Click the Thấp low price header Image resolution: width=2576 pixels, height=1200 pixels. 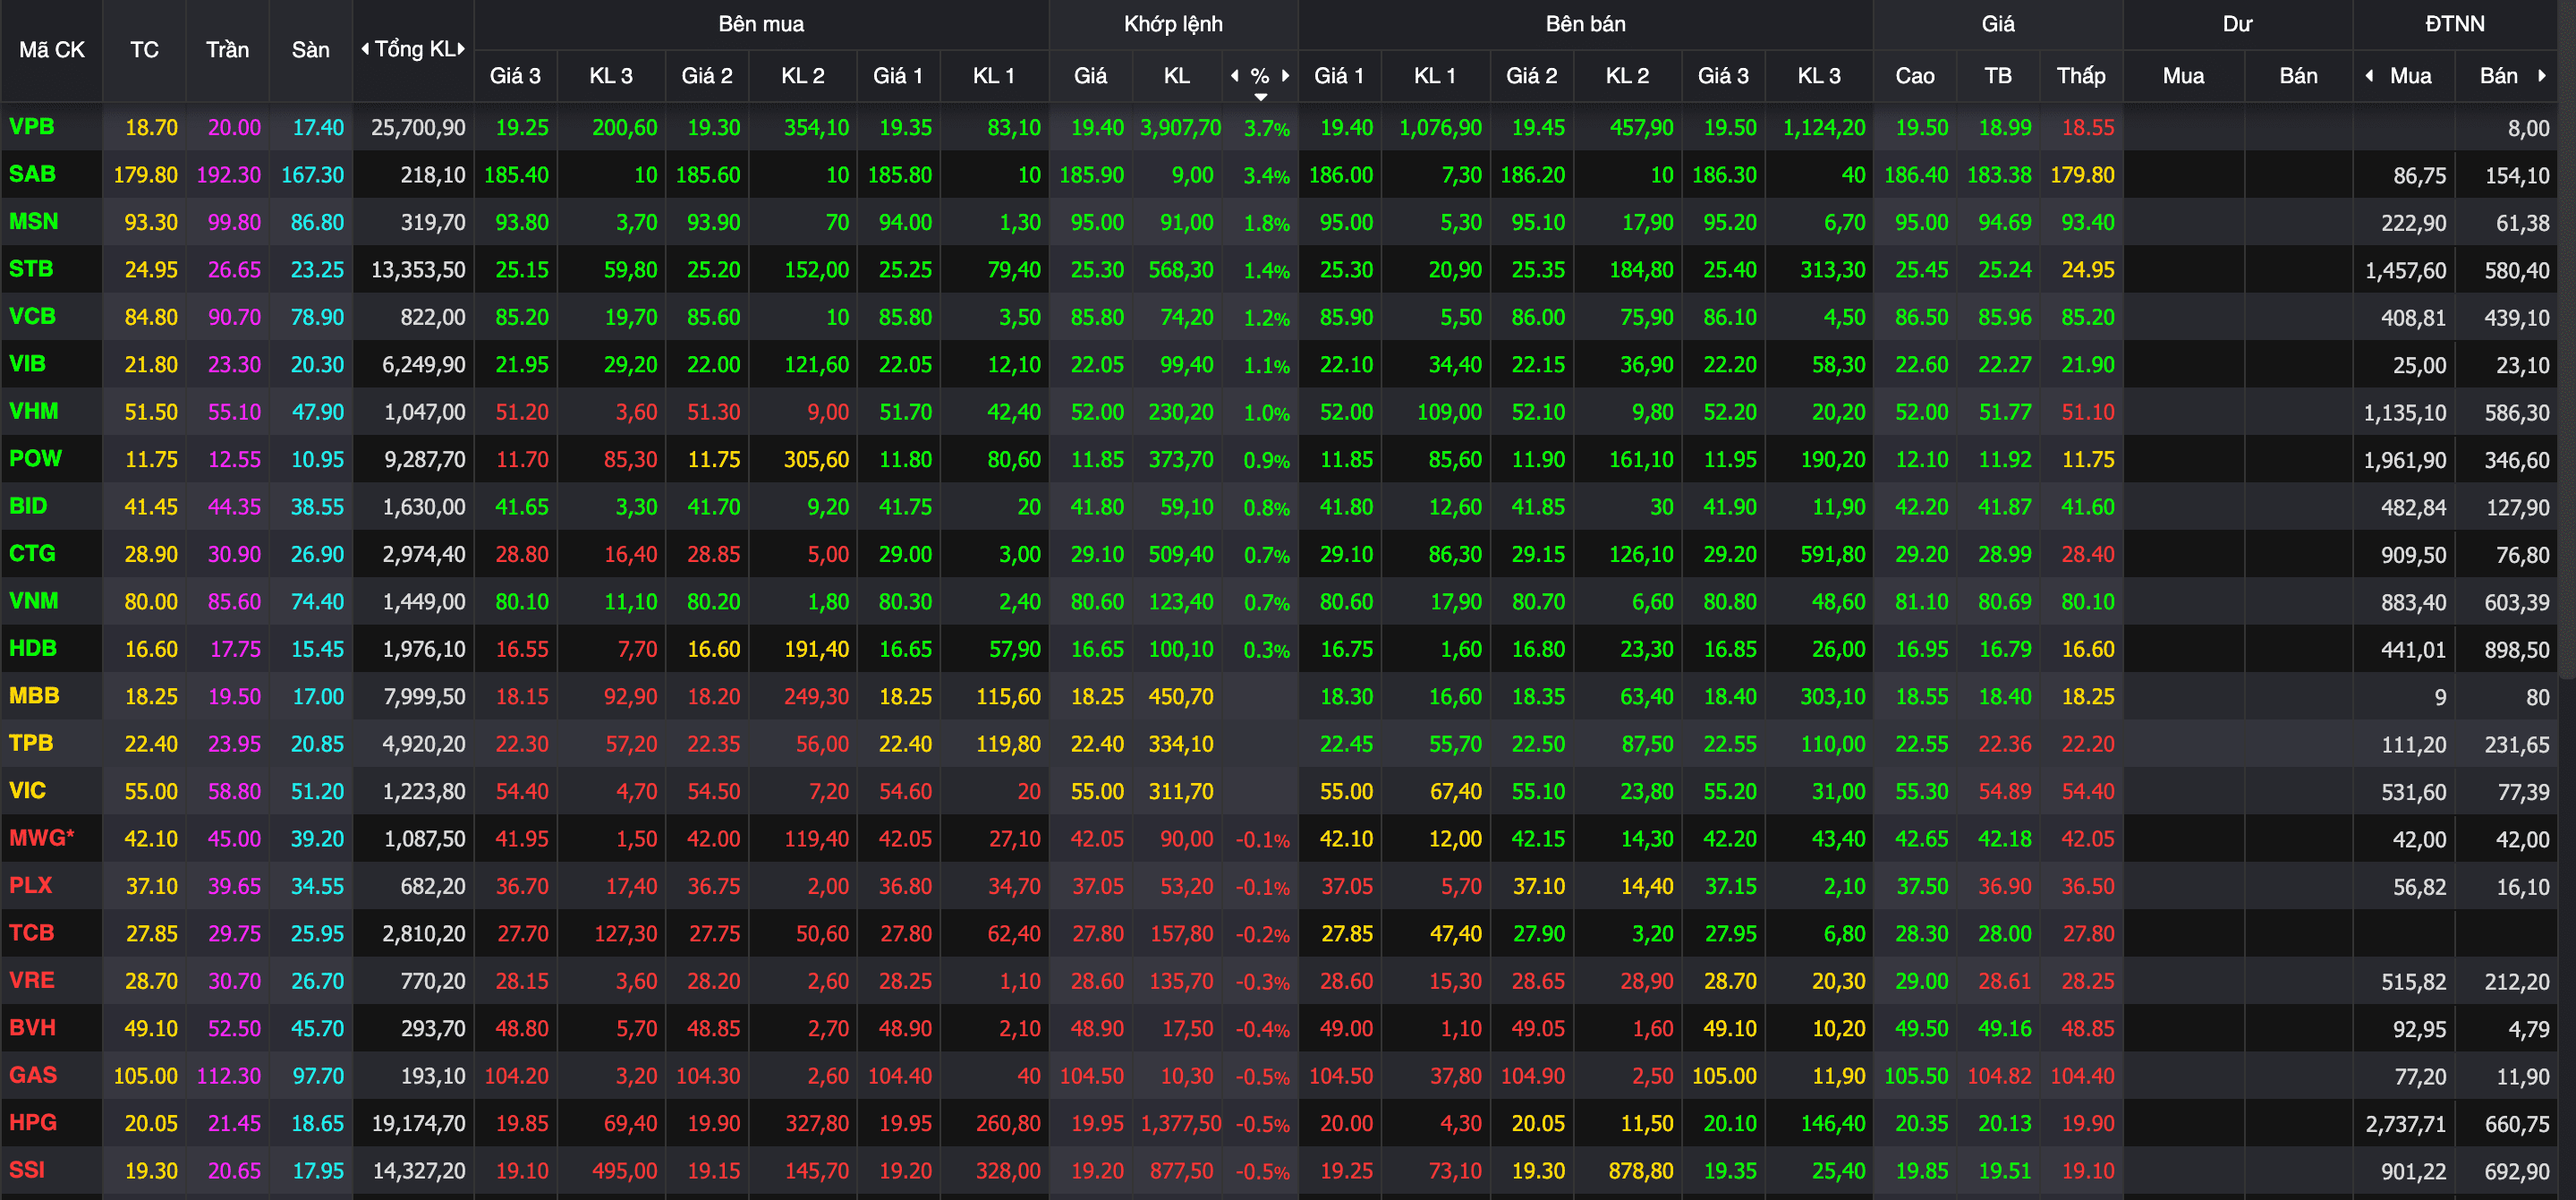2081,76
